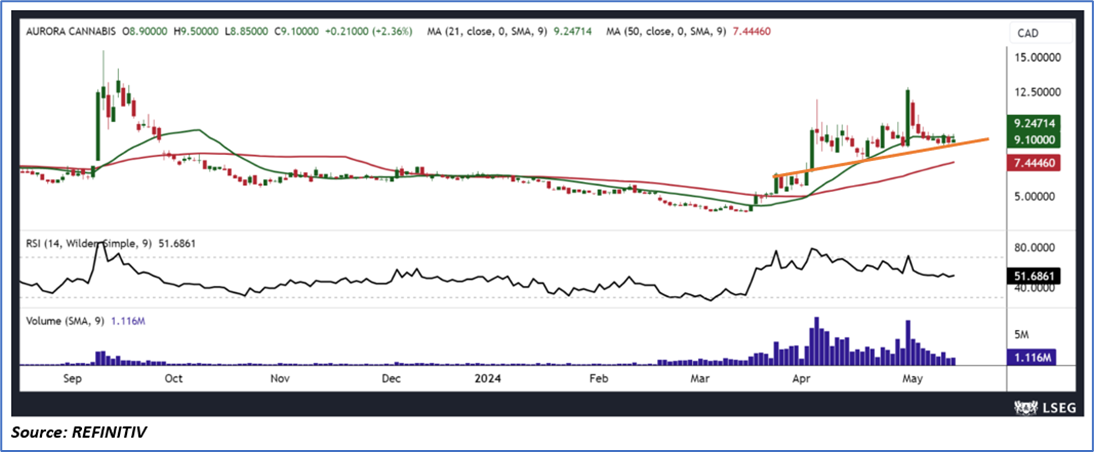The width and height of the screenshot is (1094, 452).
Task: Click the Sep label on time axis
Action: tap(72, 379)
